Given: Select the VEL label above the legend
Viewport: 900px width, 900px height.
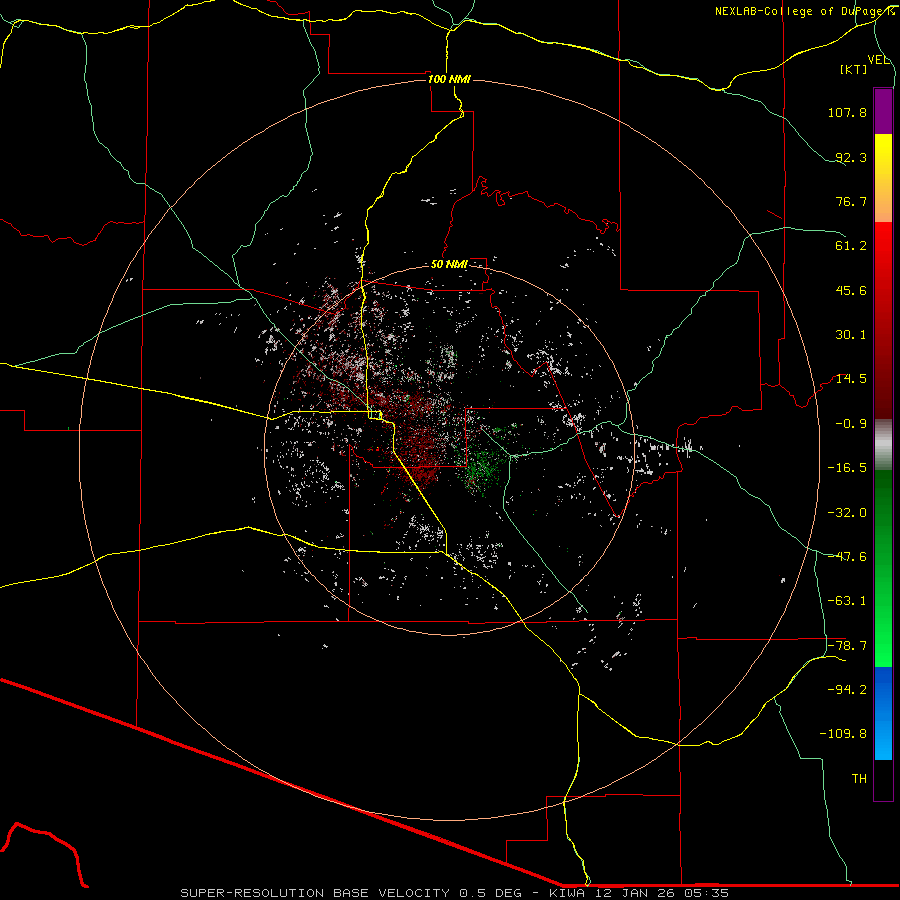Looking at the screenshot, I should [x=878, y=60].
